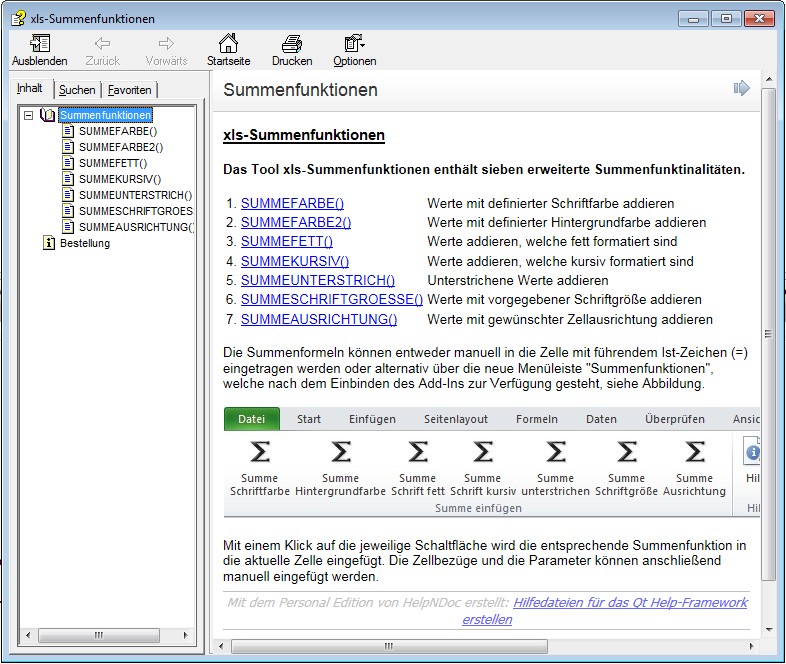Viewport: 786px width, 664px height.
Task: Click the Summe unterstrichen sigma icon
Action: 555,452
